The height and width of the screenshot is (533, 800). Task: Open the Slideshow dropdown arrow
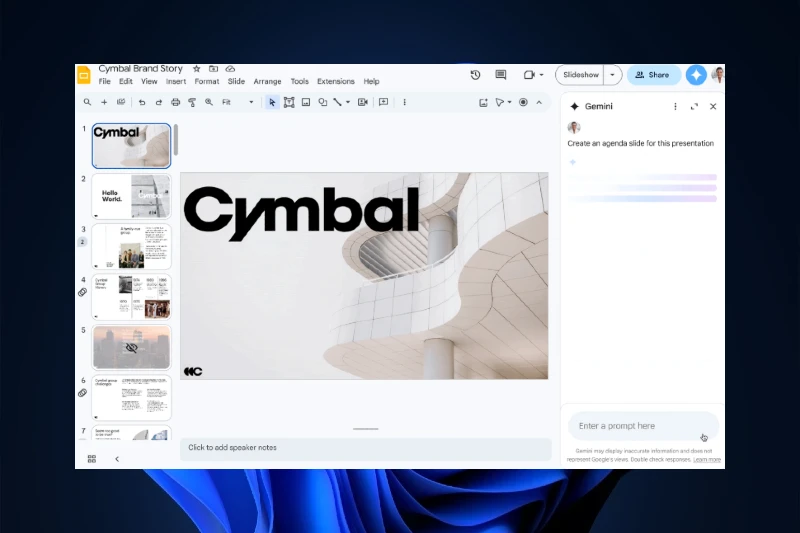613,75
